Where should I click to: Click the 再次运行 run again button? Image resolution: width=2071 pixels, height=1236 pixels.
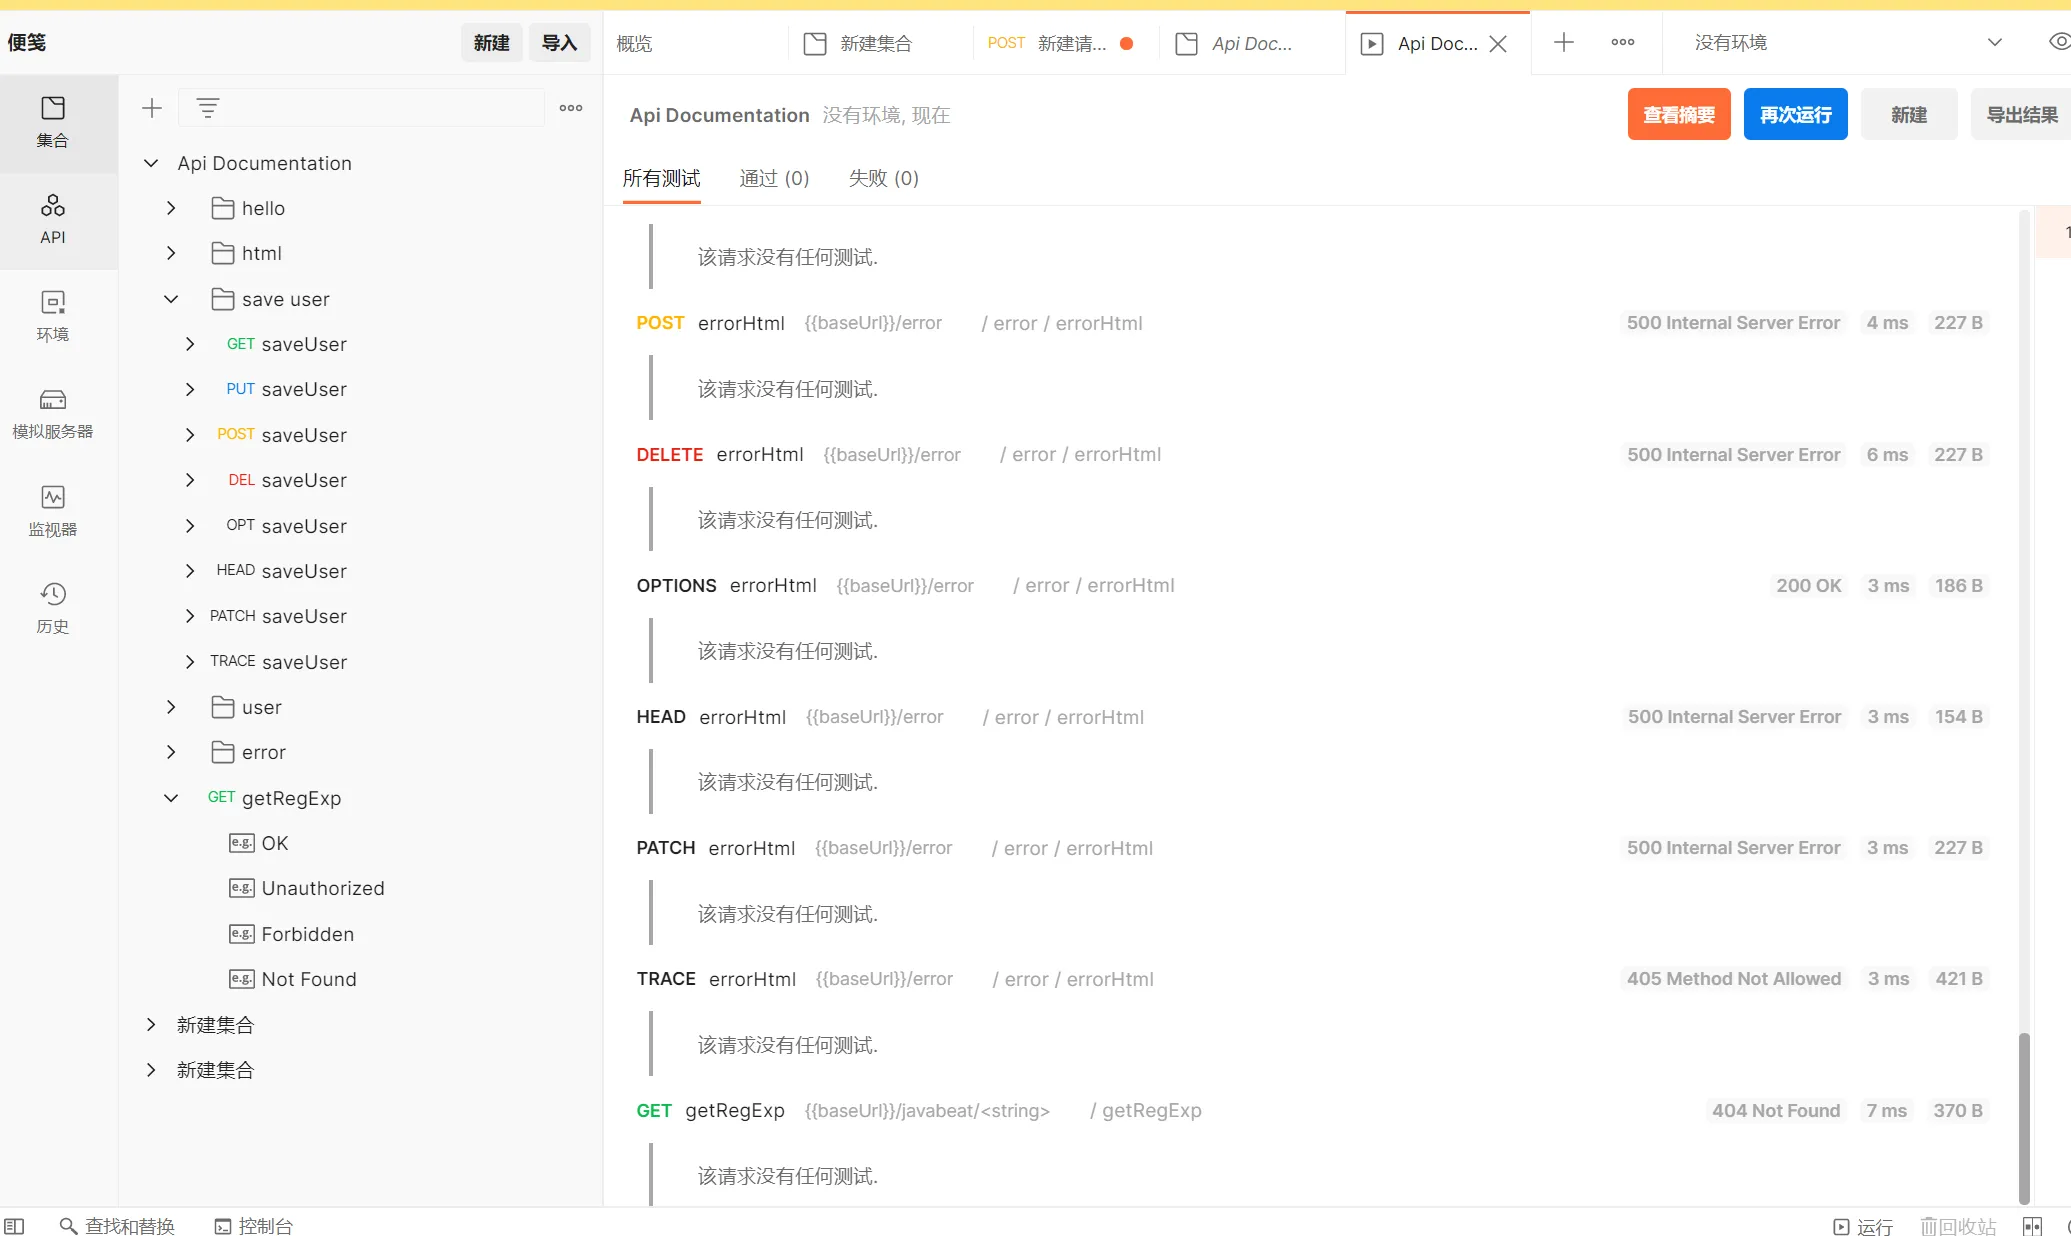(x=1796, y=114)
